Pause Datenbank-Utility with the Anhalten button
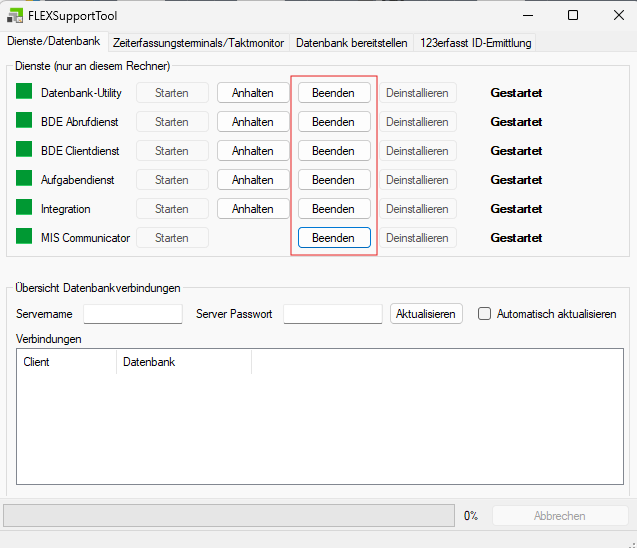637x548 pixels. click(x=253, y=93)
